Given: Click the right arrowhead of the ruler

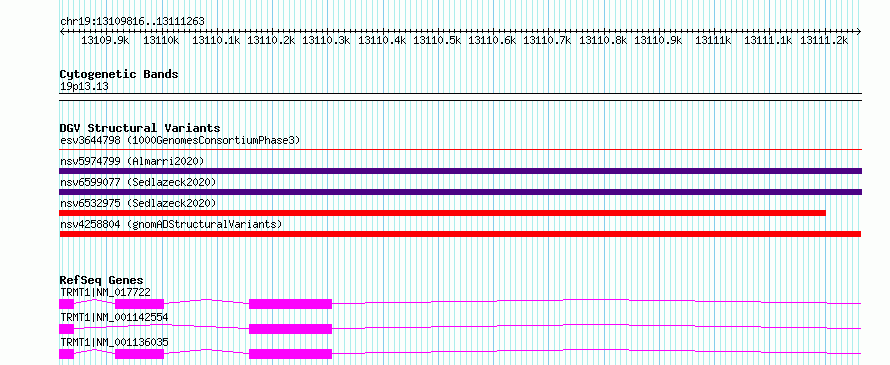Looking at the screenshot, I should (x=859, y=31).
